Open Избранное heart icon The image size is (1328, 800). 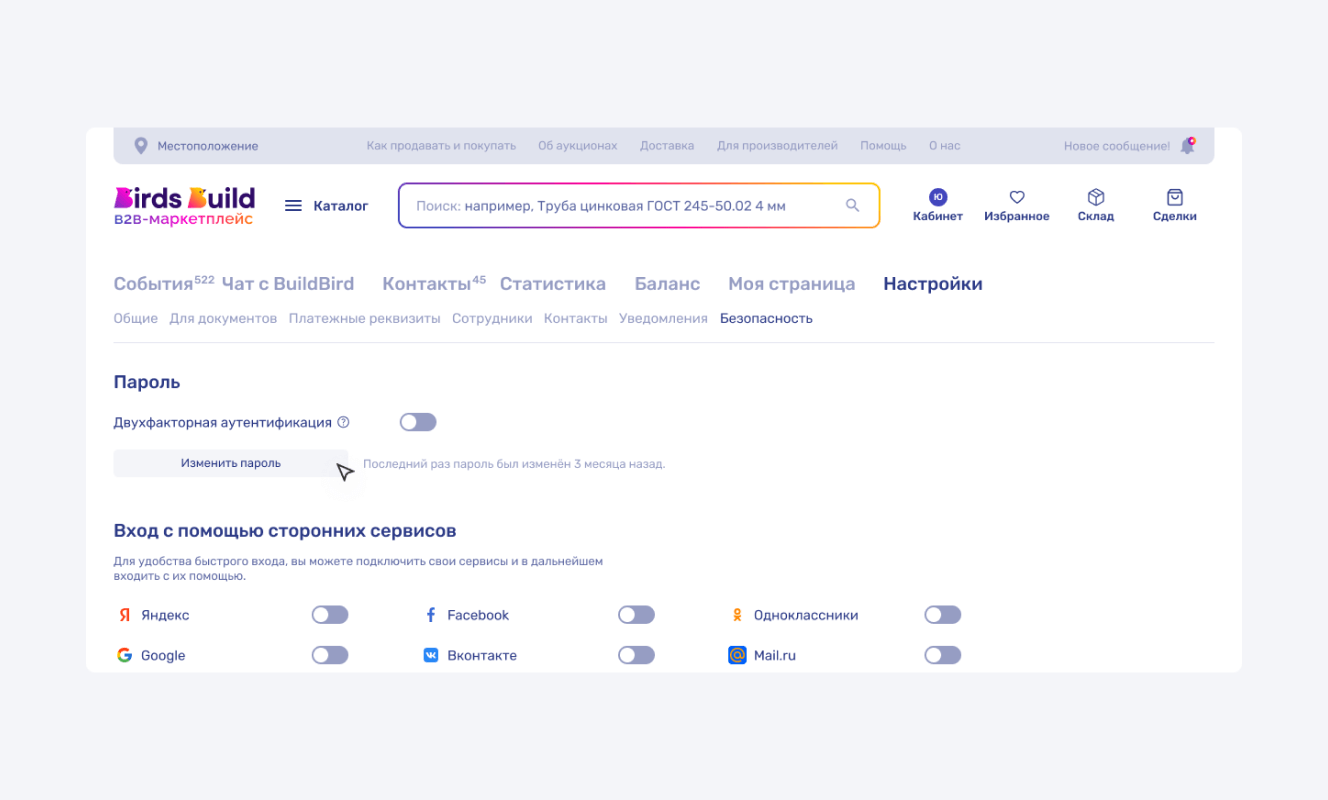1016,197
